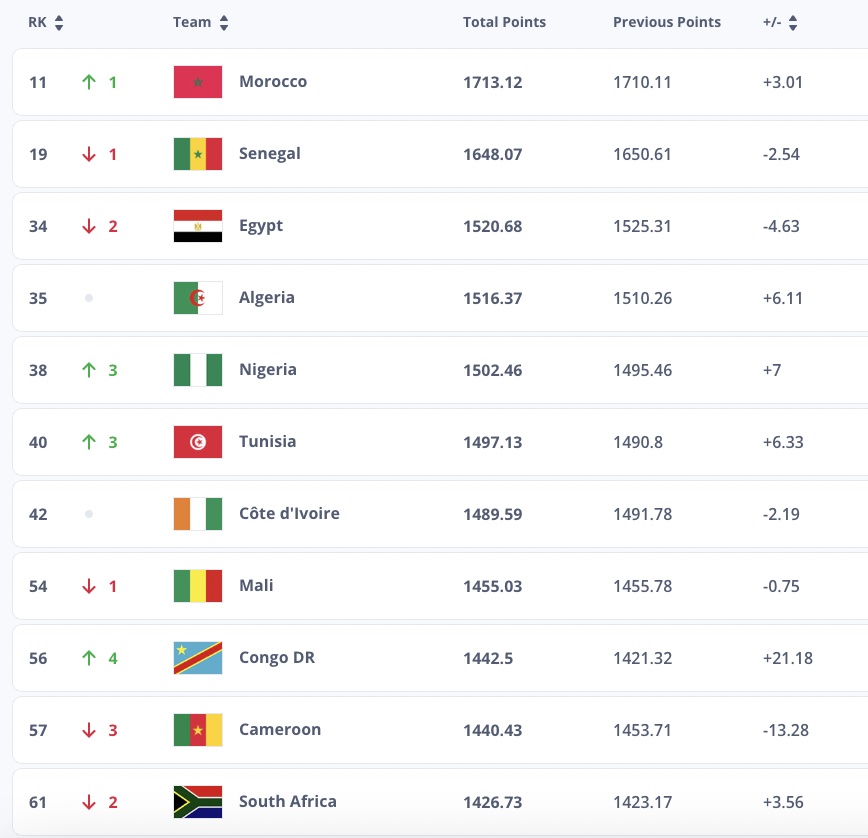Click the Cameroon flag icon
868x838 pixels.
(x=198, y=730)
